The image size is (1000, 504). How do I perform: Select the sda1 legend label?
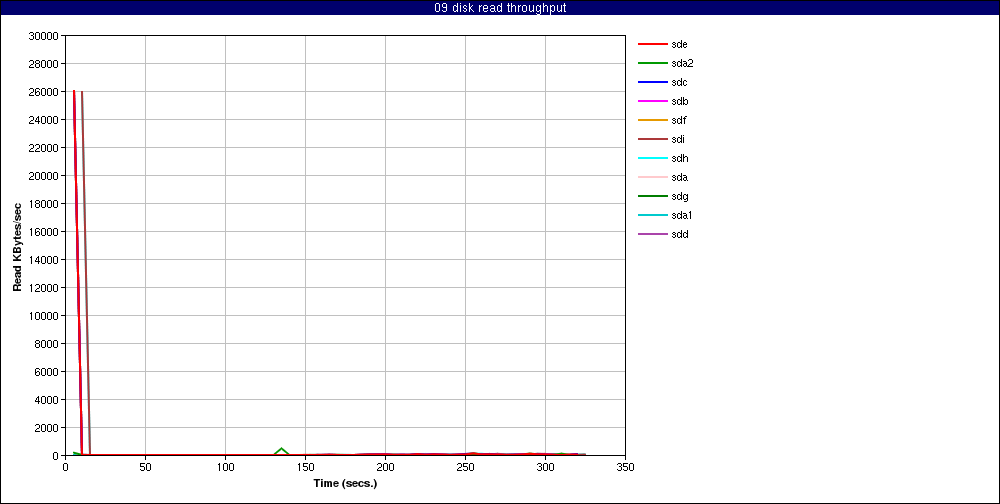(x=682, y=215)
